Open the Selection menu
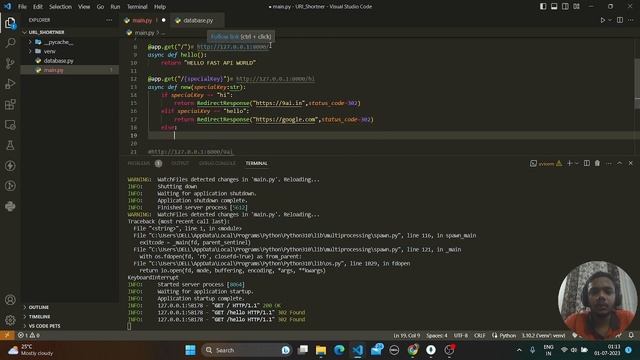 [60, 7]
